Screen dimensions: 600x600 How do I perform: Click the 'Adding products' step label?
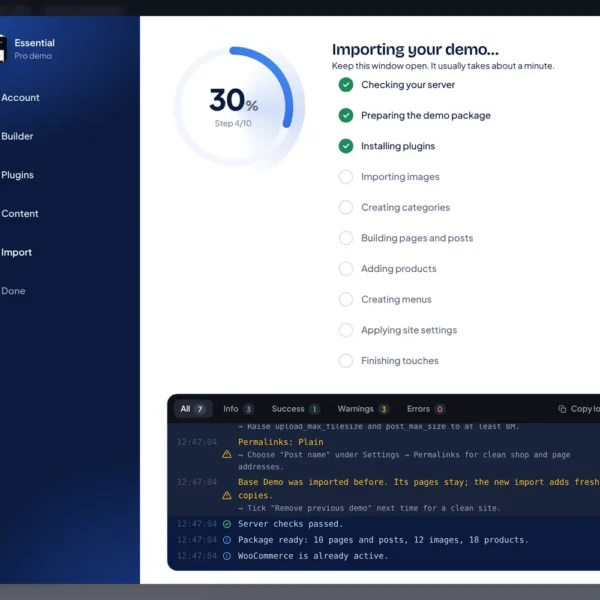399,269
